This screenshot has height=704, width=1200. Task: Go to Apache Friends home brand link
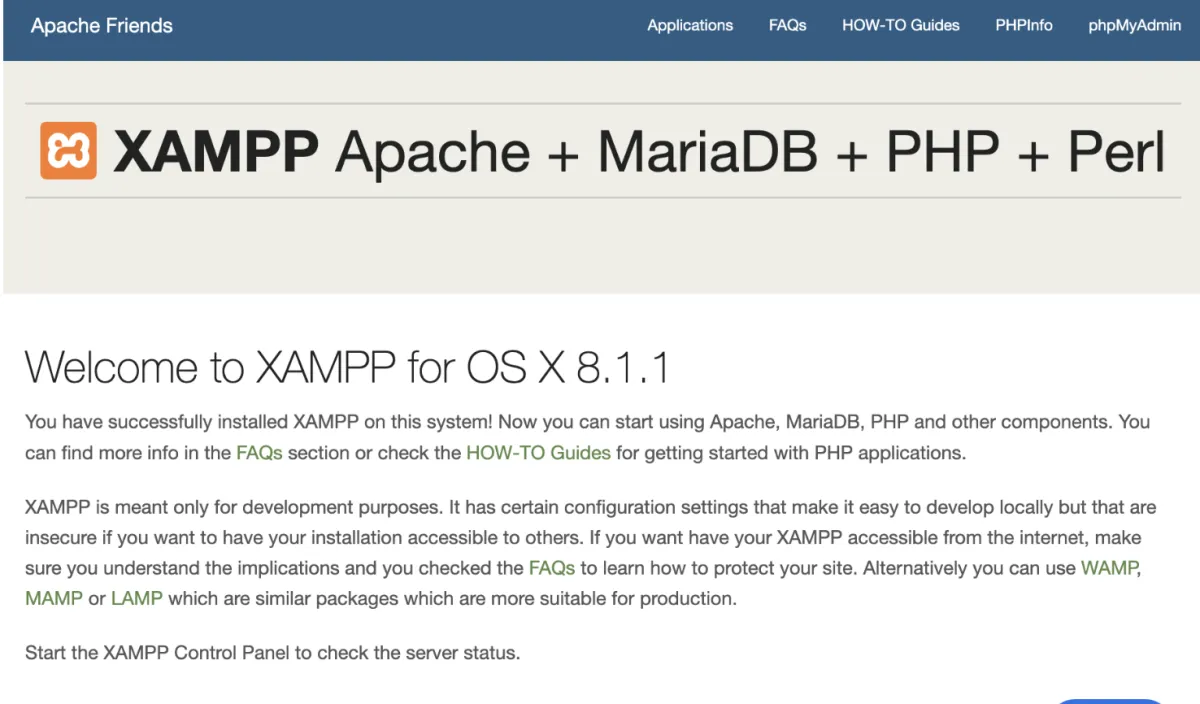[x=102, y=26]
